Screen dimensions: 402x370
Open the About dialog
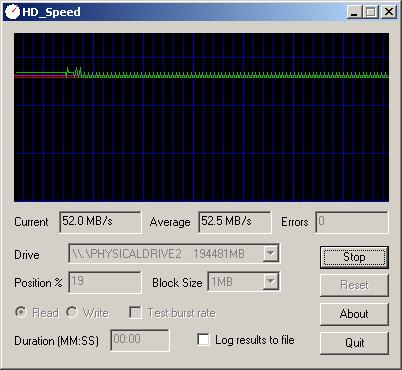(x=354, y=314)
